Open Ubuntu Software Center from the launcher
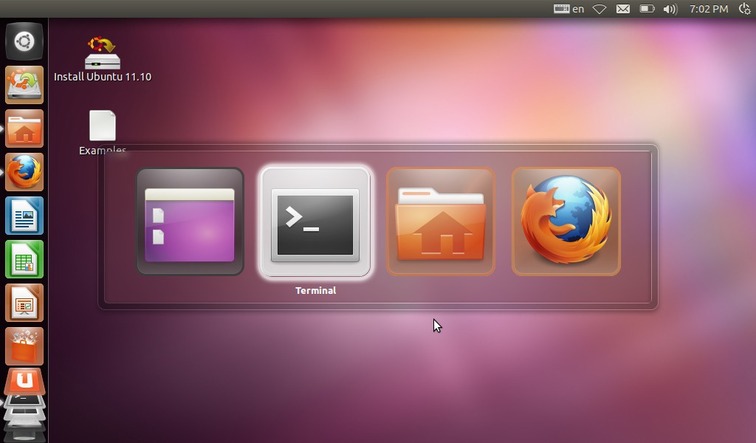 pyautogui.click(x=24, y=346)
